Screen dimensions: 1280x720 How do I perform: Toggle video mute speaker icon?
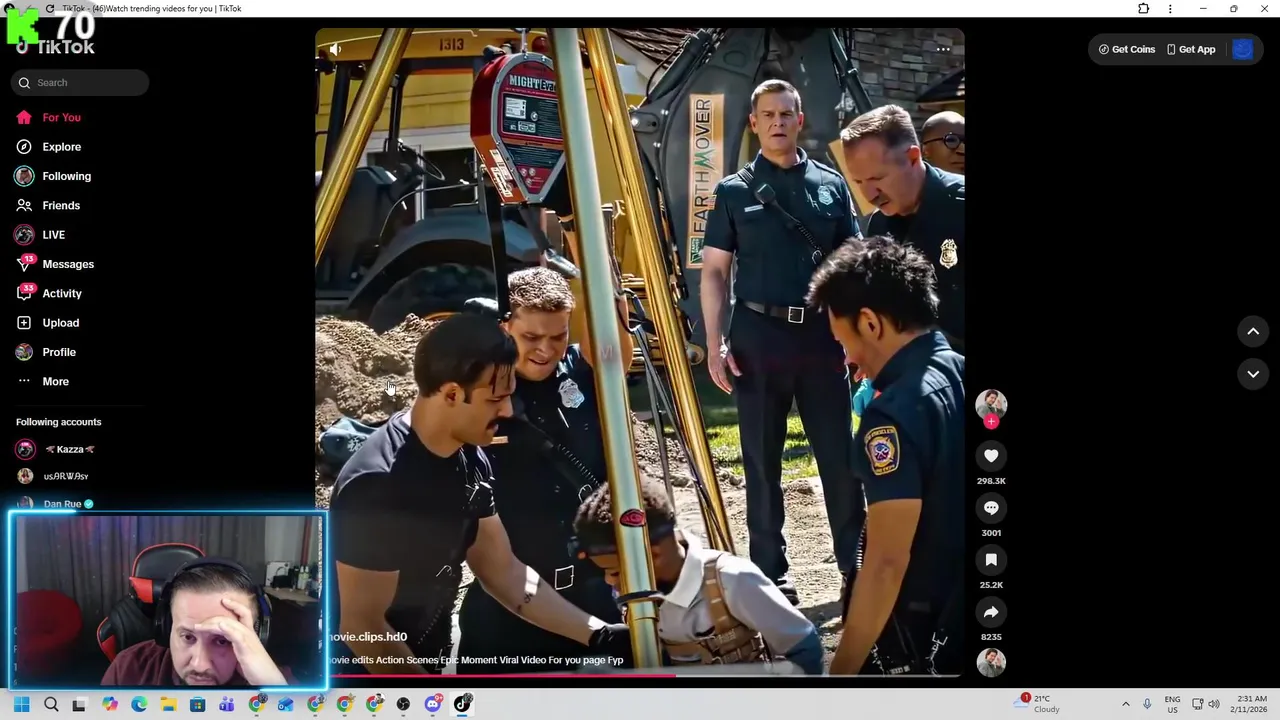[336, 49]
